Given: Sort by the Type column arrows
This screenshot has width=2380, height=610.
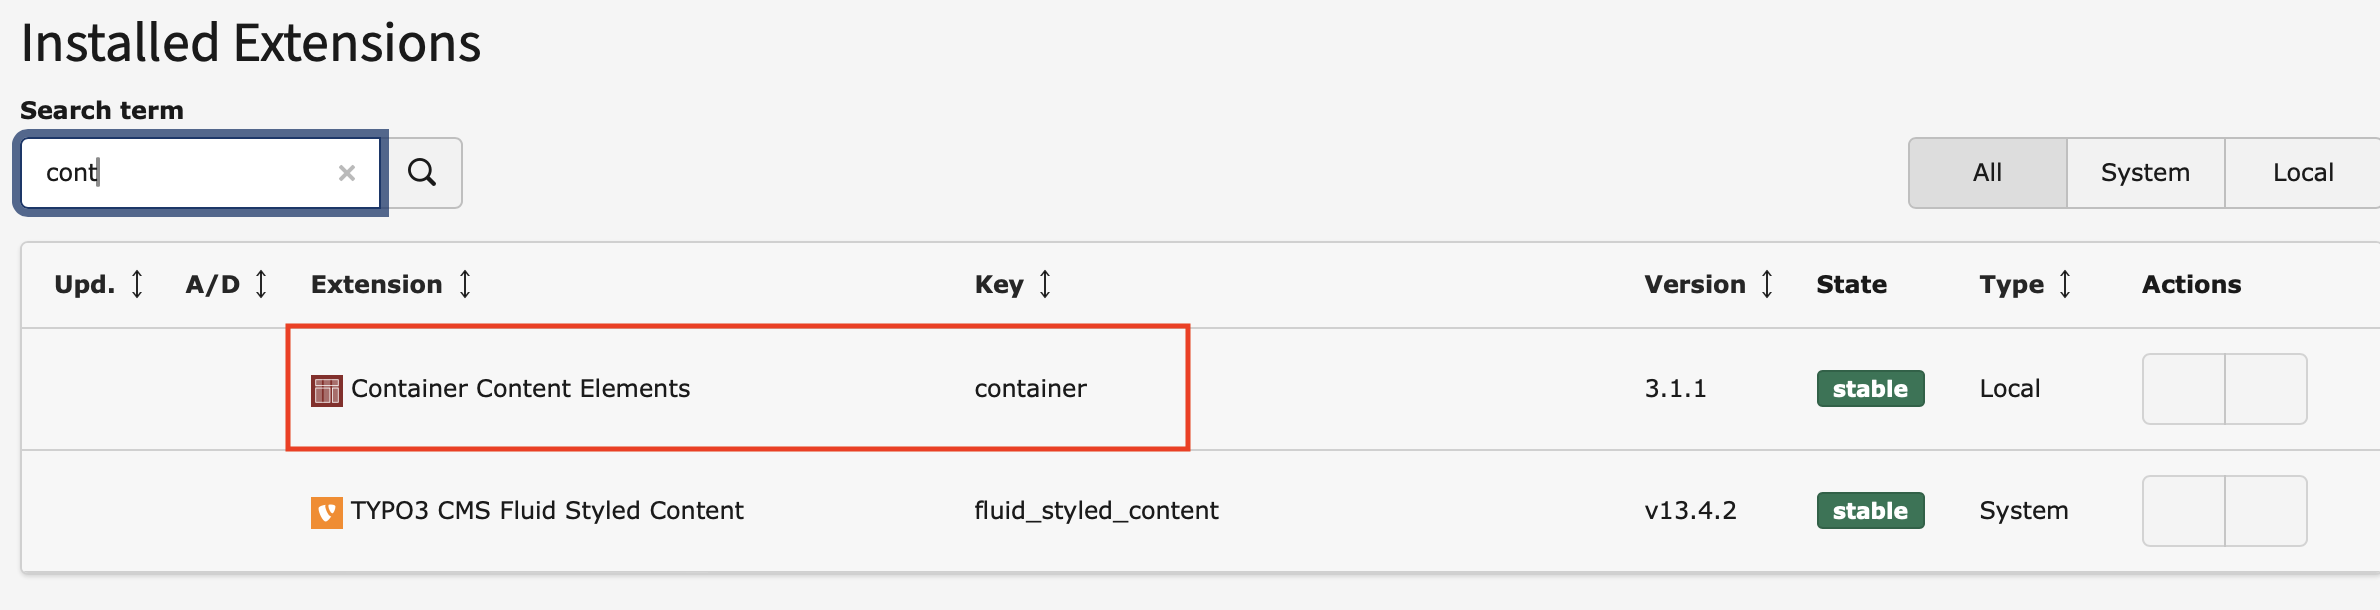Looking at the screenshot, I should point(2065,284).
